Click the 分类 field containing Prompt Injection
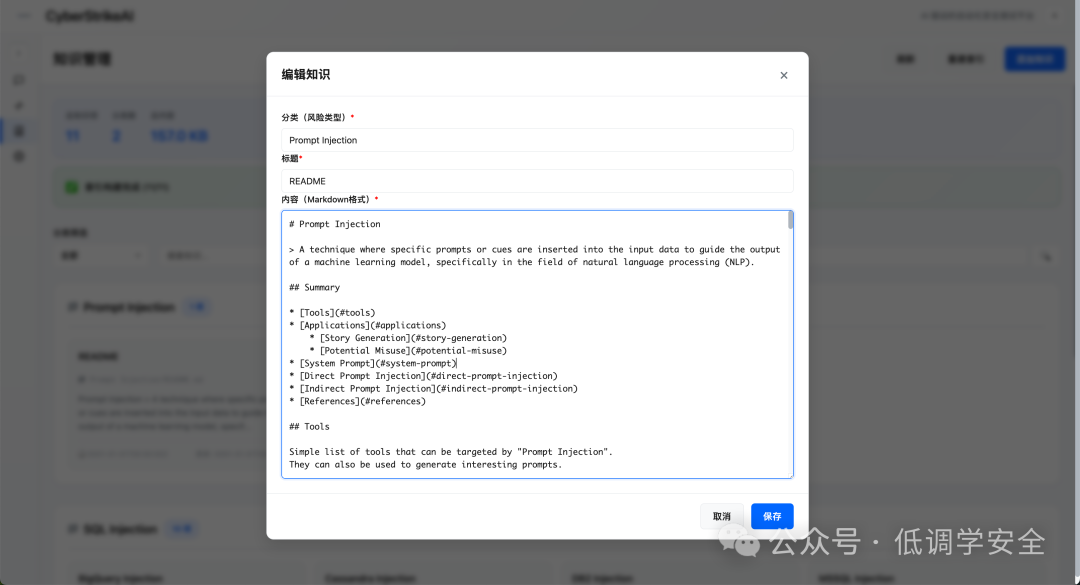The height and width of the screenshot is (585, 1080). [x=537, y=140]
